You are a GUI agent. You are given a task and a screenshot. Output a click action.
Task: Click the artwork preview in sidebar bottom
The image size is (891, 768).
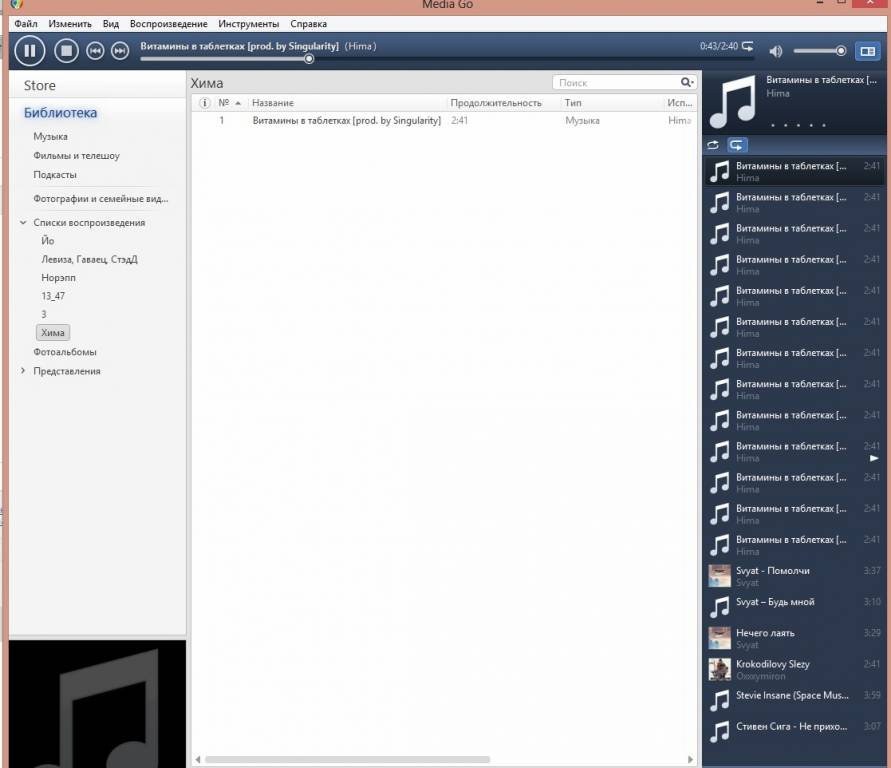click(x=97, y=704)
